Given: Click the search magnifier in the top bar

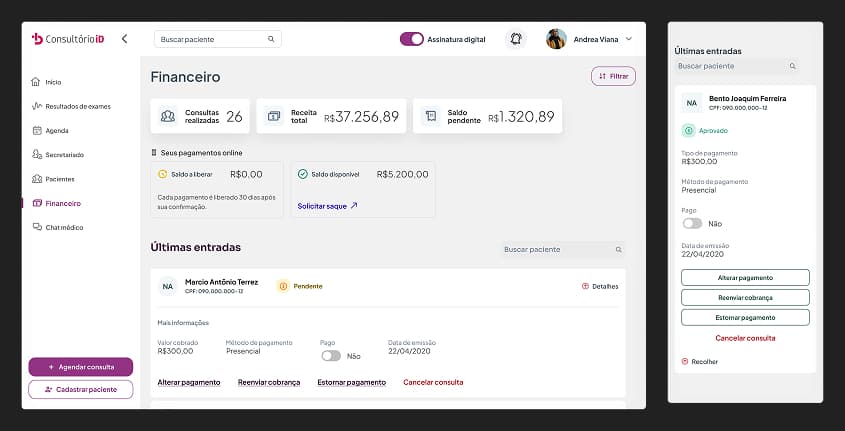Looking at the screenshot, I should pyautogui.click(x=271, y=39).
